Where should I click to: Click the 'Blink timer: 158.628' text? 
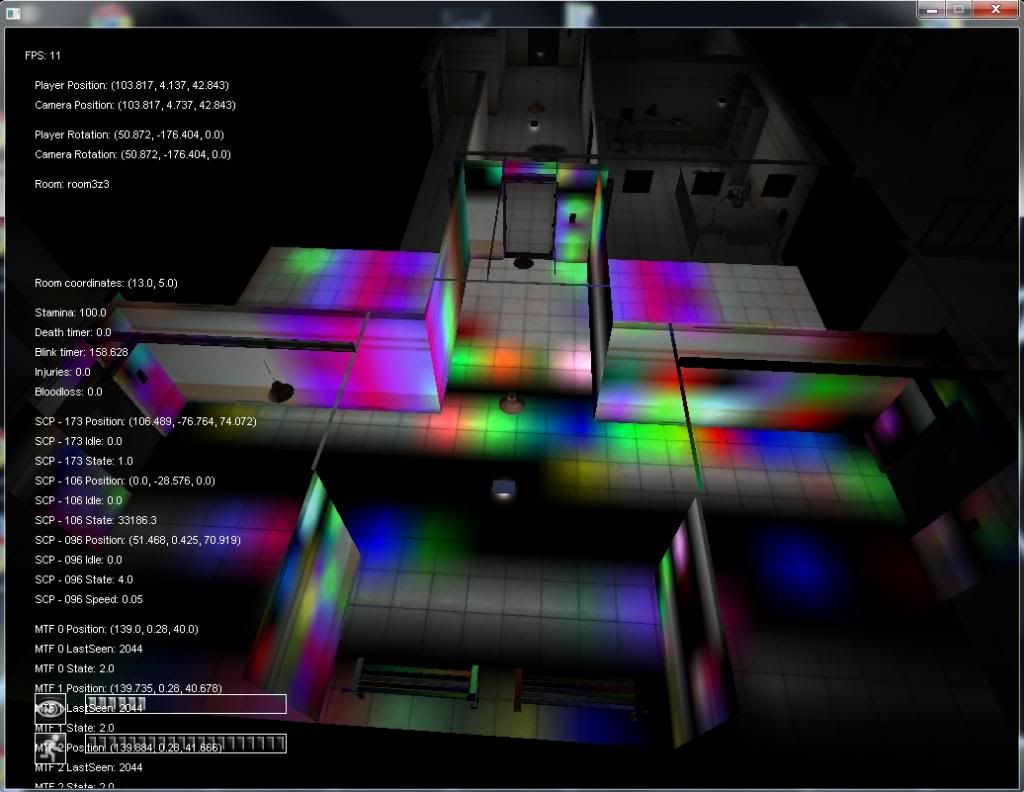pos(81,352)
